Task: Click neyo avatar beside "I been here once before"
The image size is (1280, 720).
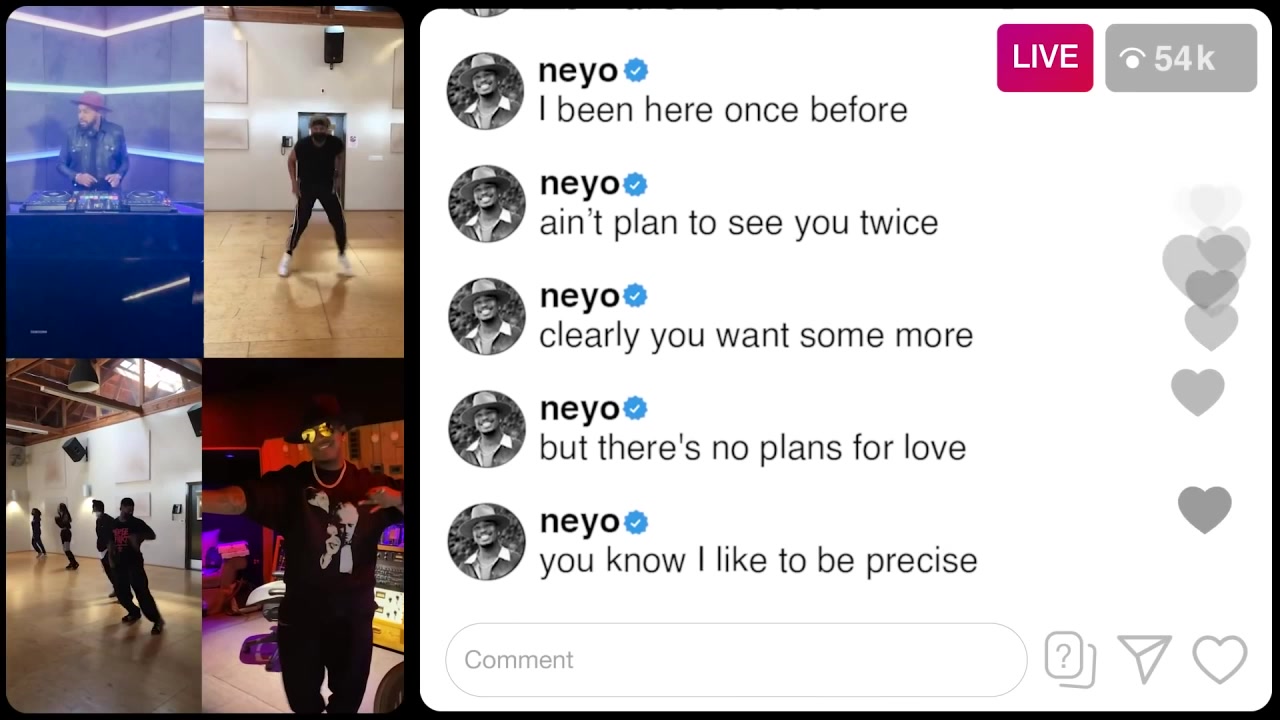Action: coord(486,91)
